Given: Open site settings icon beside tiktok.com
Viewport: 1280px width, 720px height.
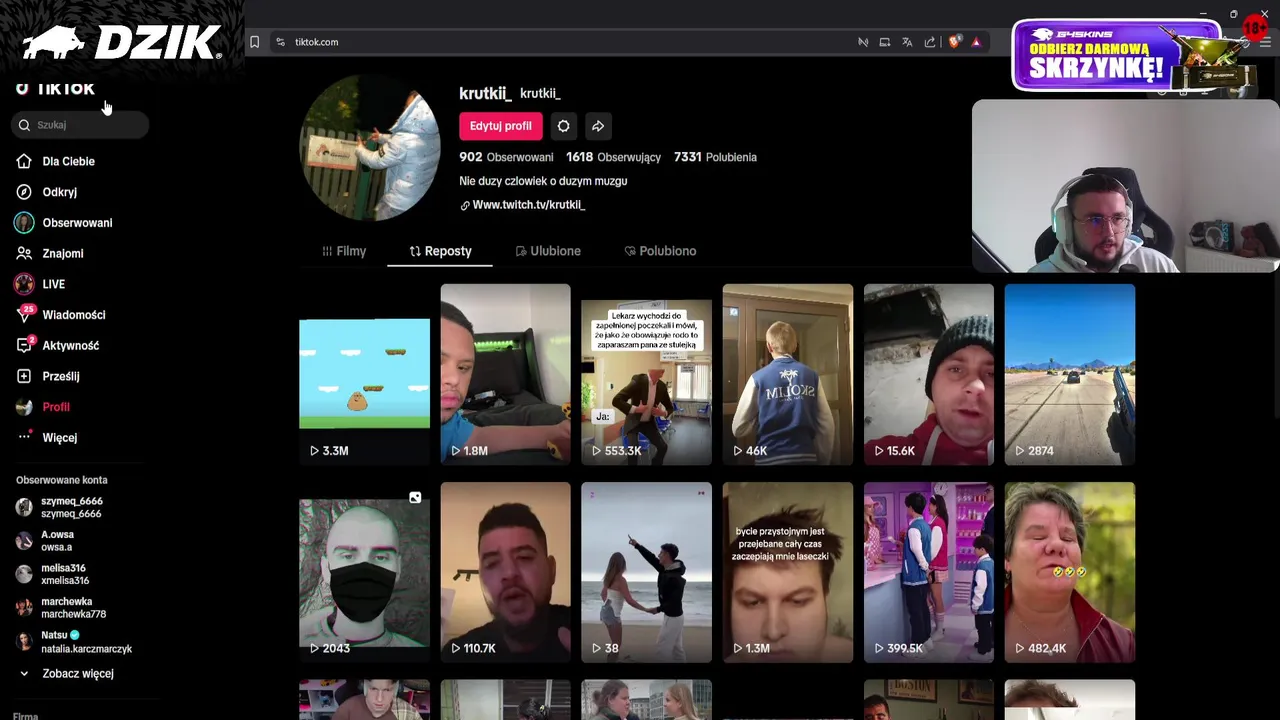Looking at the screenshot, I should point(280,42).
